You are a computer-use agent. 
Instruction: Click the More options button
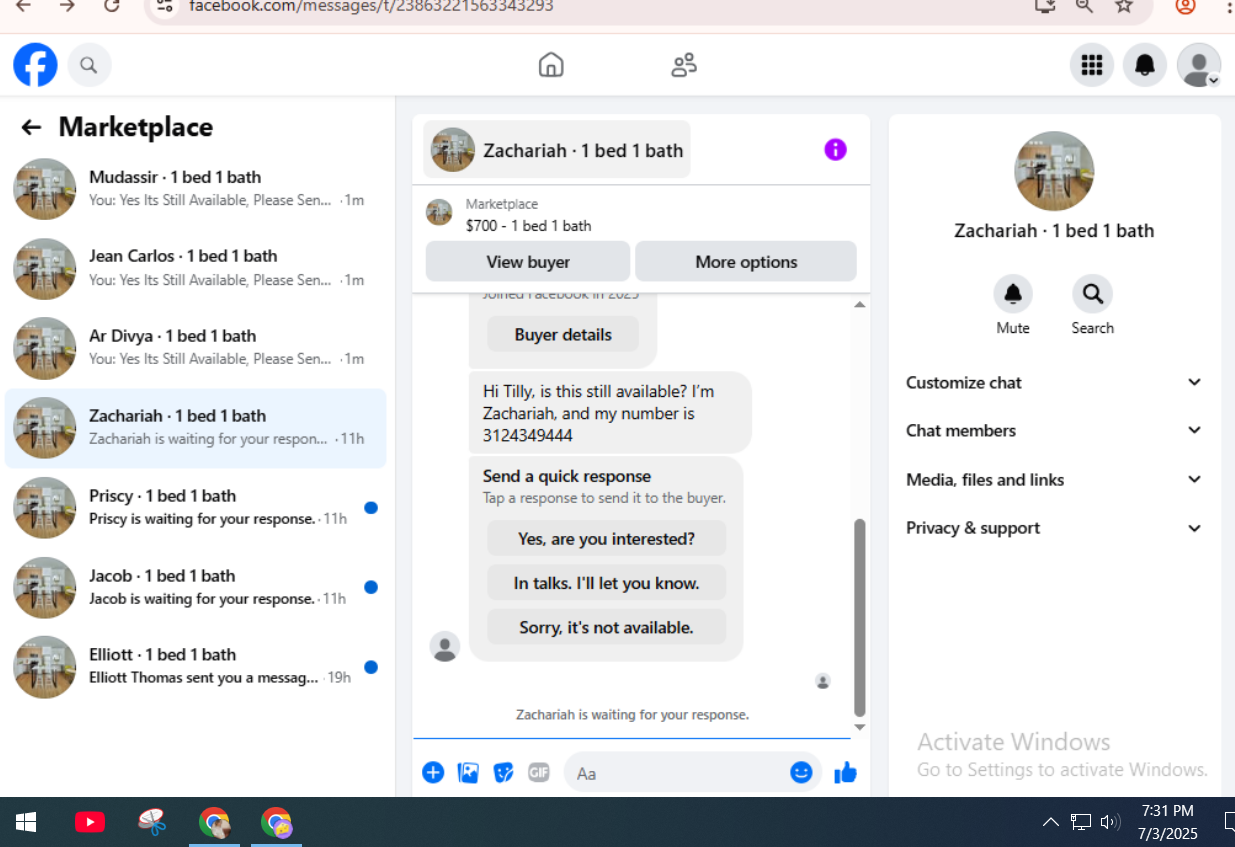click(x=746, y=262)
